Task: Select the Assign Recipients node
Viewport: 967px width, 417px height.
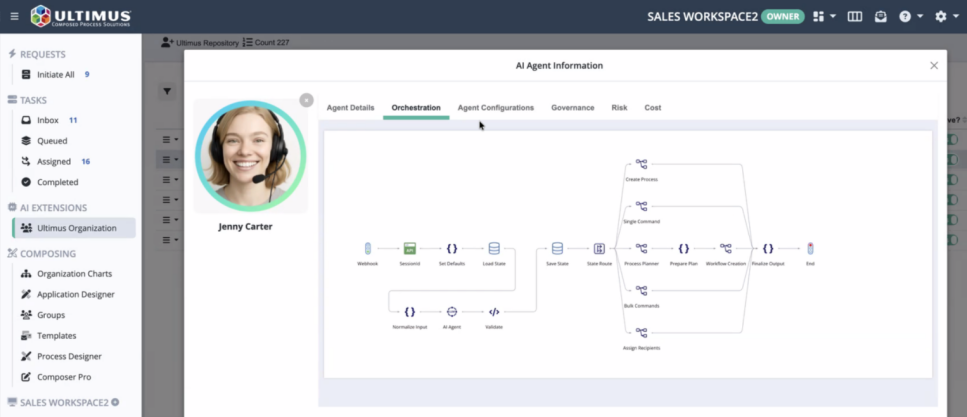Action: [x=641, y=333]
